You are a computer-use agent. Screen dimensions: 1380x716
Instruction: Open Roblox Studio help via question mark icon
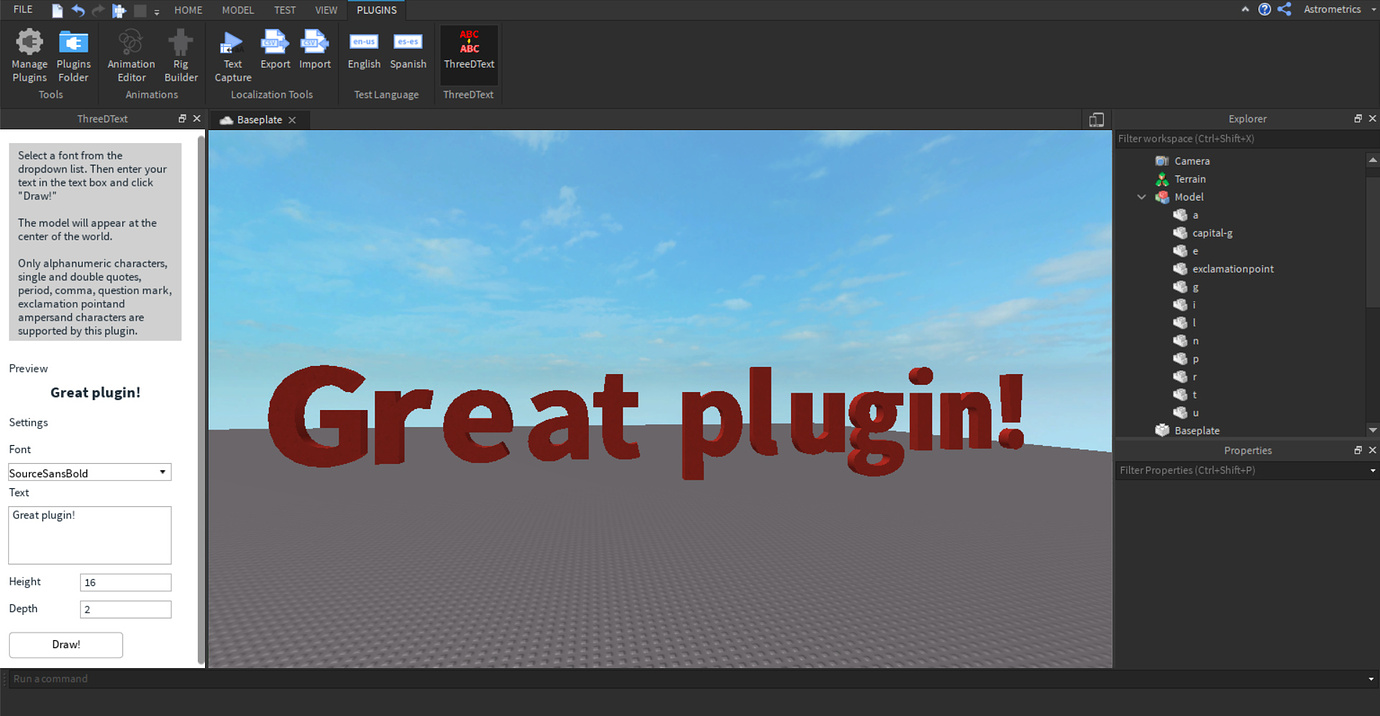(1264, 9)
